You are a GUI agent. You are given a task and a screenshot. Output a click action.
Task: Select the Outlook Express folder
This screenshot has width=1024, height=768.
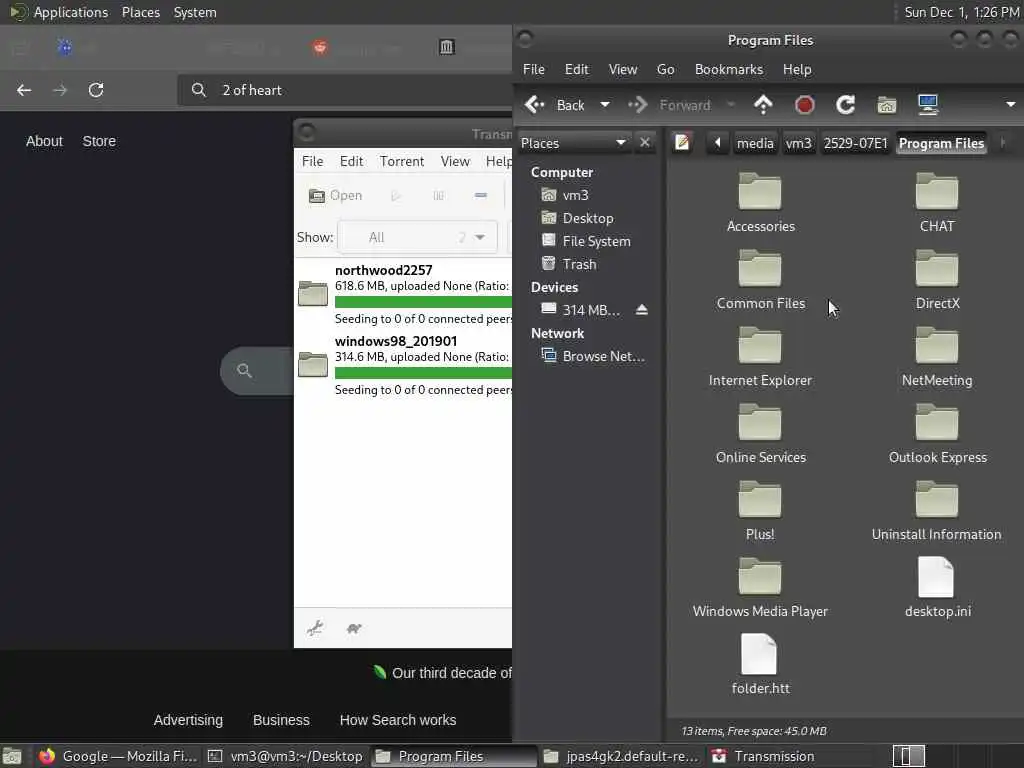pos(936,434)
